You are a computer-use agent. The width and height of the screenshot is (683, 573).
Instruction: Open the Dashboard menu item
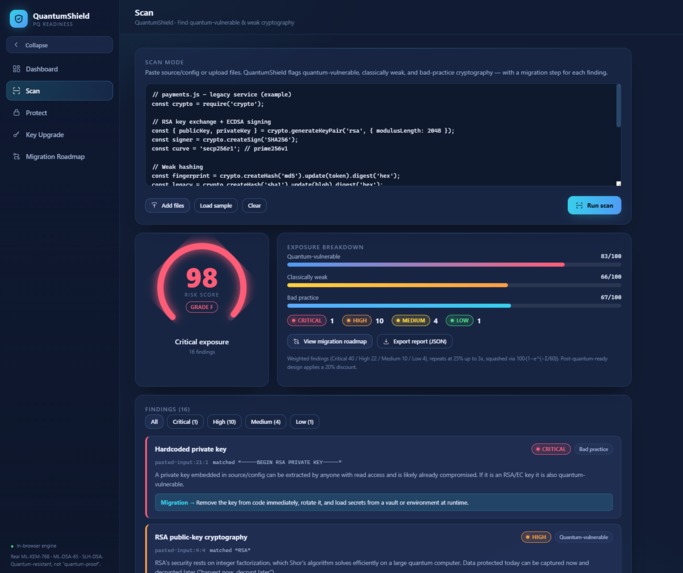pos(60,69)
